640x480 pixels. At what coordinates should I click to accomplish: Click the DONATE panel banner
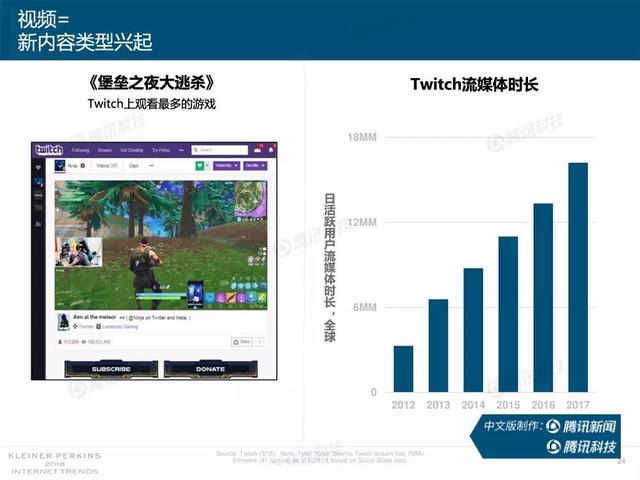click(x=211, y=369)
